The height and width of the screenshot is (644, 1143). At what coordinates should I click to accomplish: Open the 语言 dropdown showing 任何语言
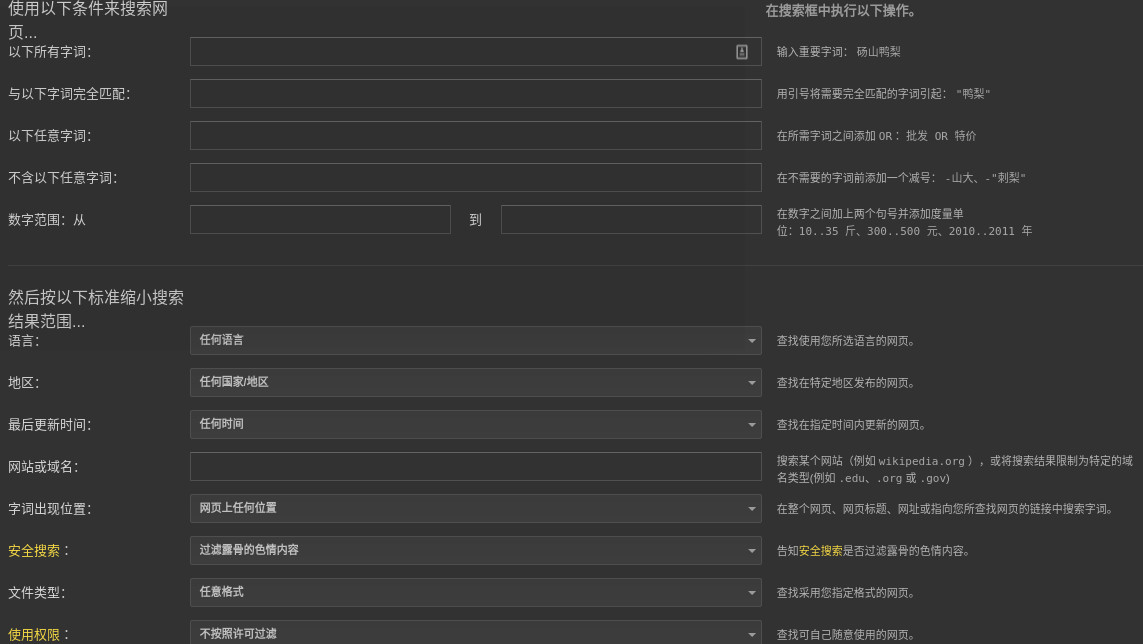click(475, 341)
